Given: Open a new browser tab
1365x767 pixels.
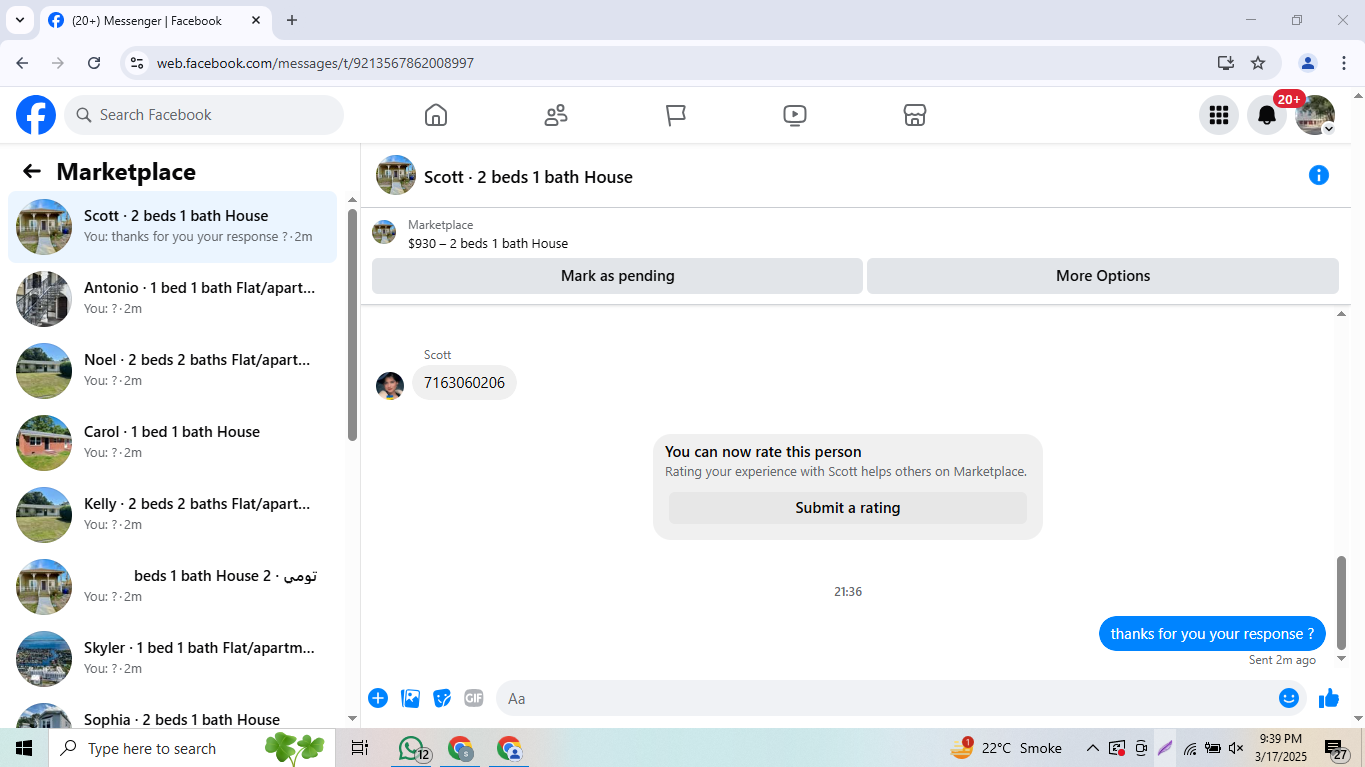Looking at the screenshot, I should click(x=292, y=20).
